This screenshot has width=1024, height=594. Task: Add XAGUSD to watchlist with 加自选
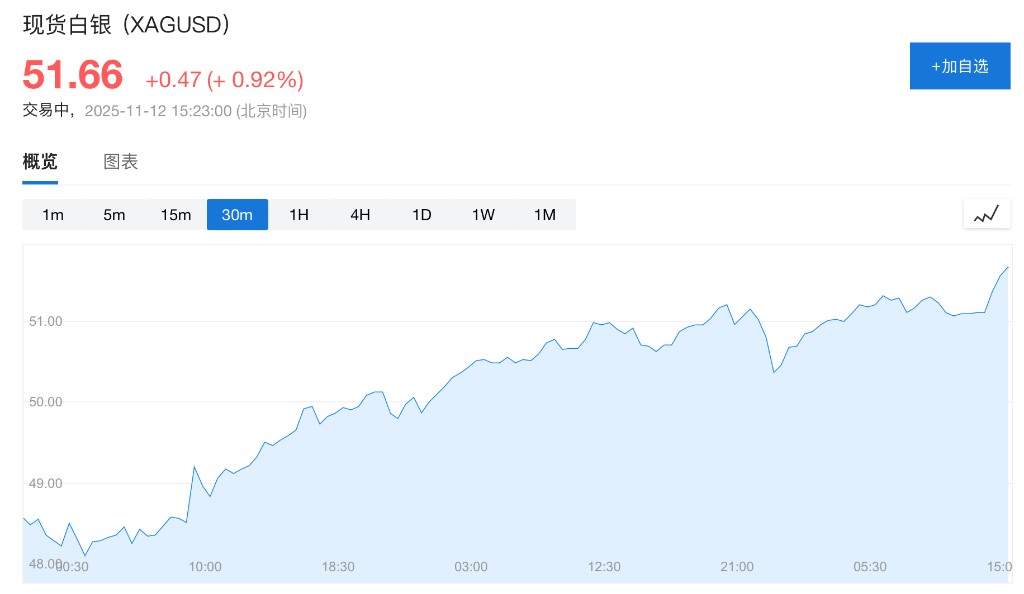(x=959, y=66)
